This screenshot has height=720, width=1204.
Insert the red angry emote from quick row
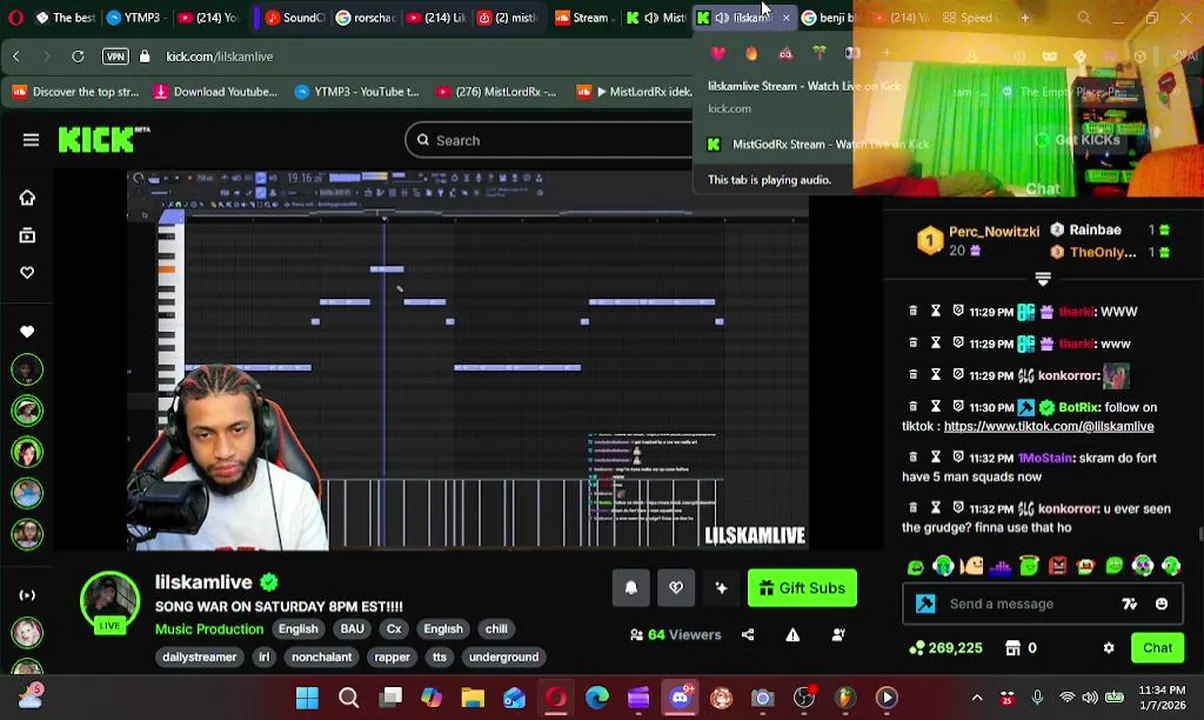point(1057,567)
